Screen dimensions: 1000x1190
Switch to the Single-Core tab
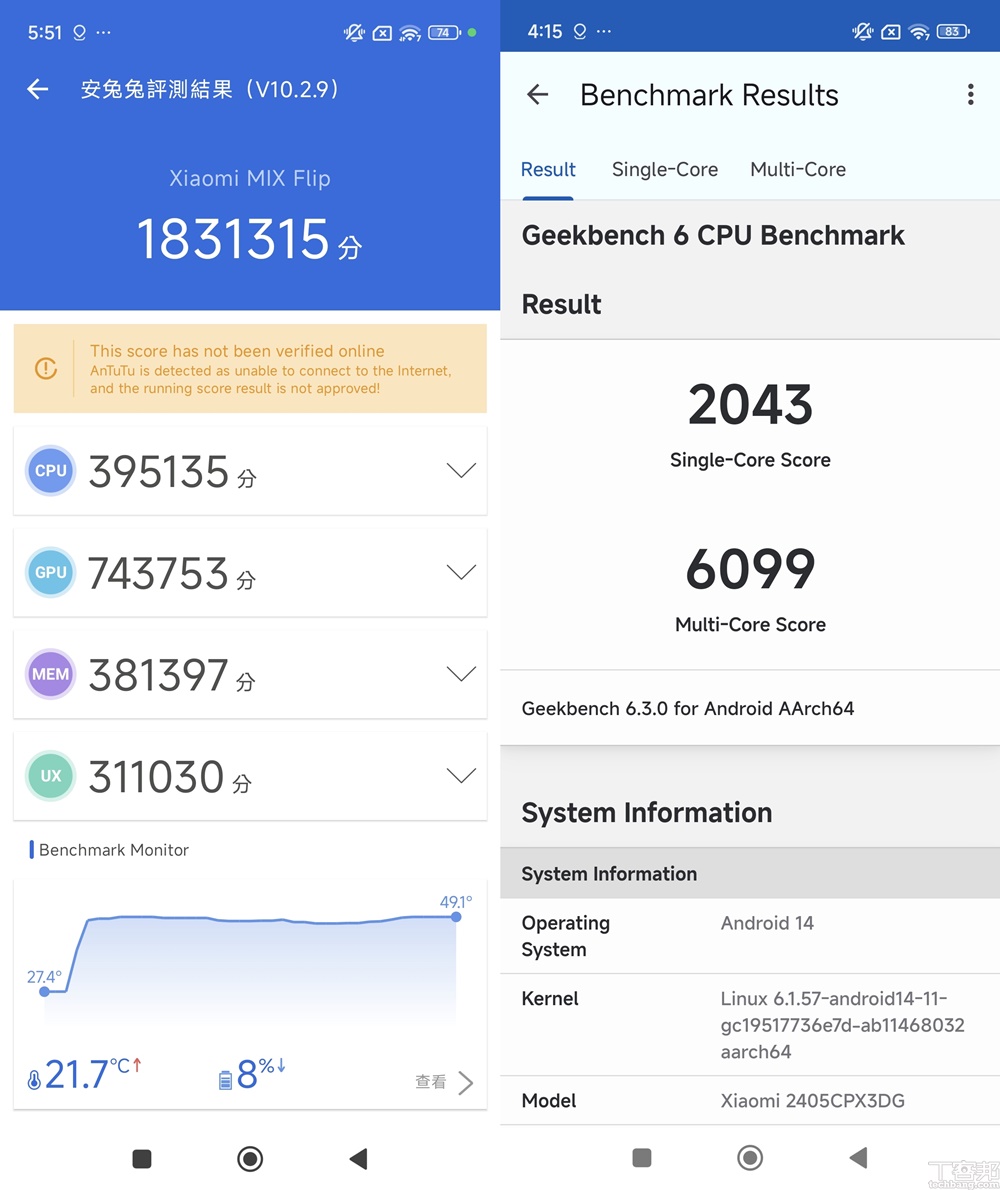pos(665,169)
